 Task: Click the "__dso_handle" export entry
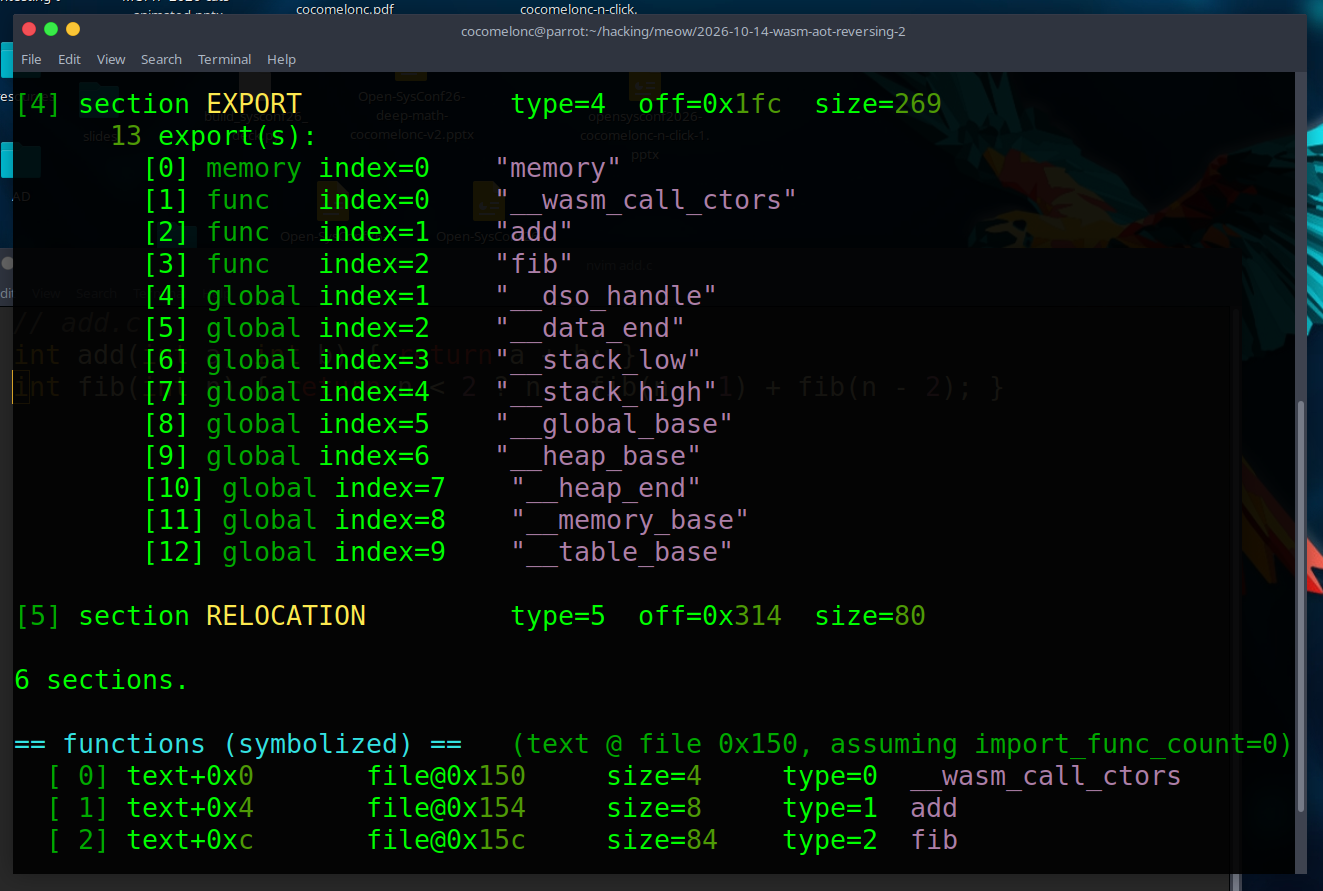[x=606, y=296]
